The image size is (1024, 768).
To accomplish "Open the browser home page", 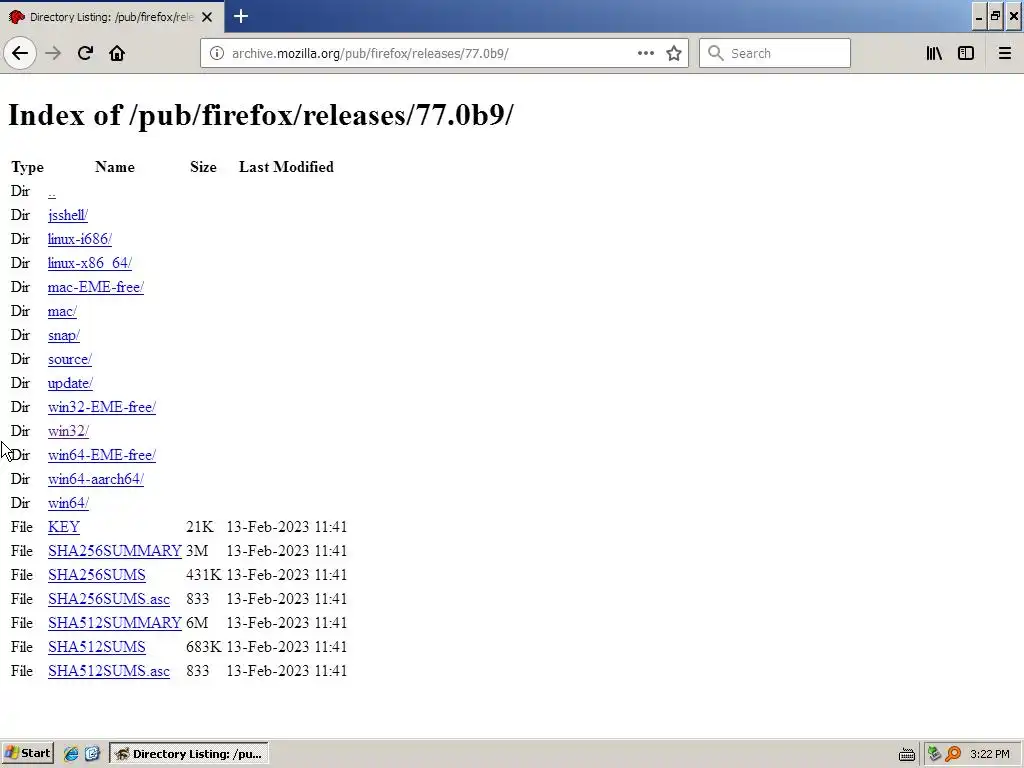I will (x=117, y=53).
